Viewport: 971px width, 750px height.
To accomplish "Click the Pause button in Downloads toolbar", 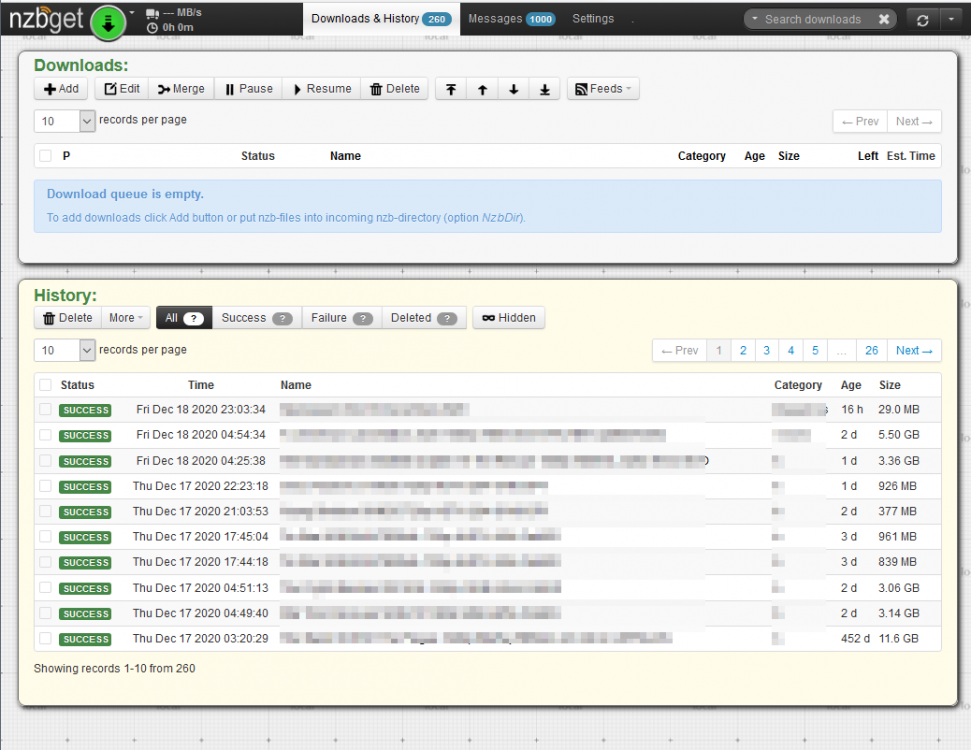I will coord(248,89).
